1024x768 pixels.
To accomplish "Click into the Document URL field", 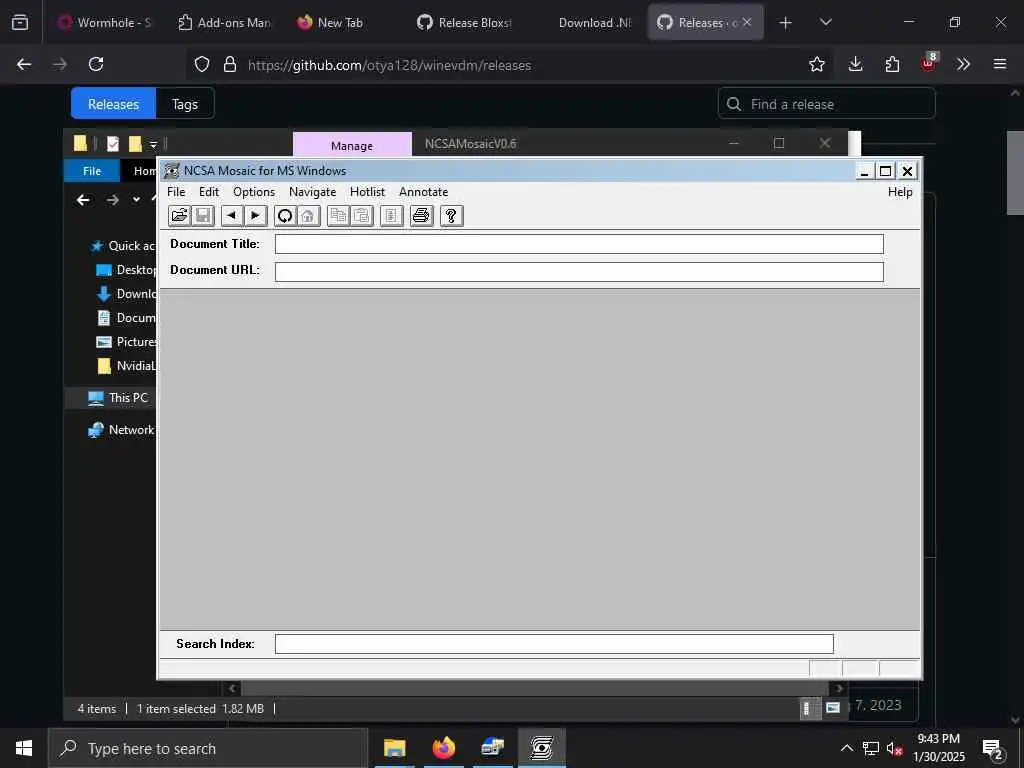I will [579, 272].
